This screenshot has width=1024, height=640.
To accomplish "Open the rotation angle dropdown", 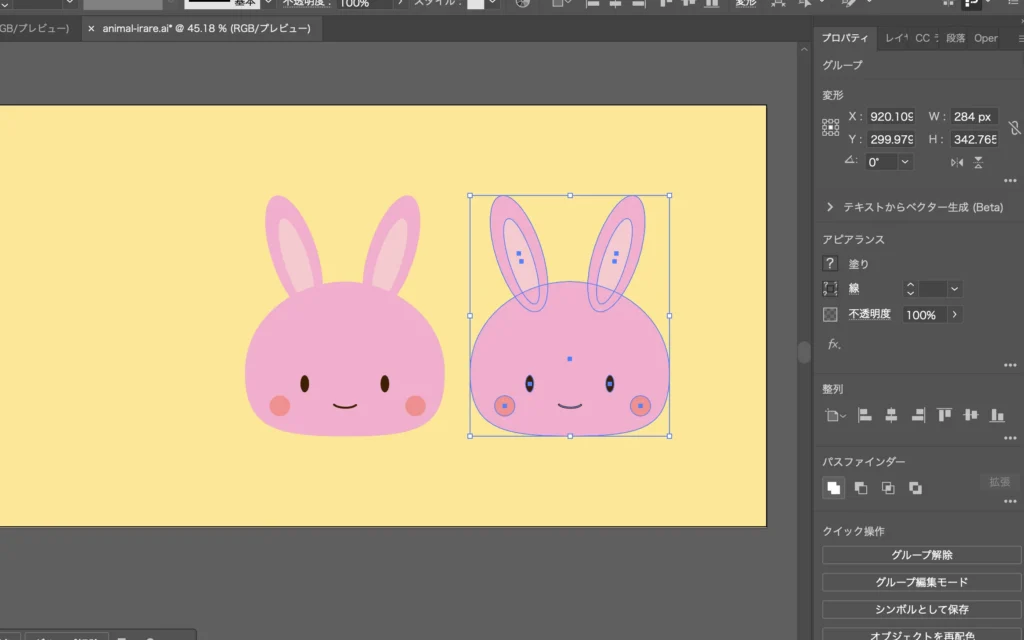I will [905, 162].
